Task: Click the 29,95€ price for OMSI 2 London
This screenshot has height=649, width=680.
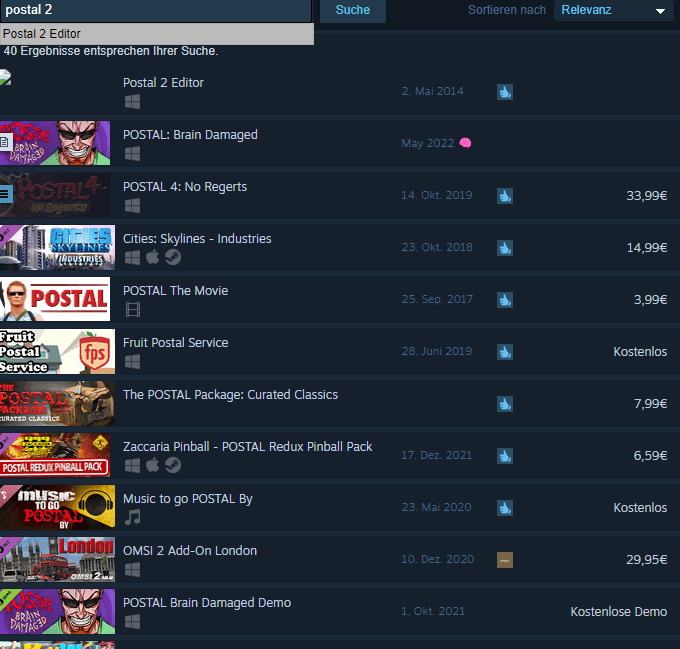Action: (647, 560)
